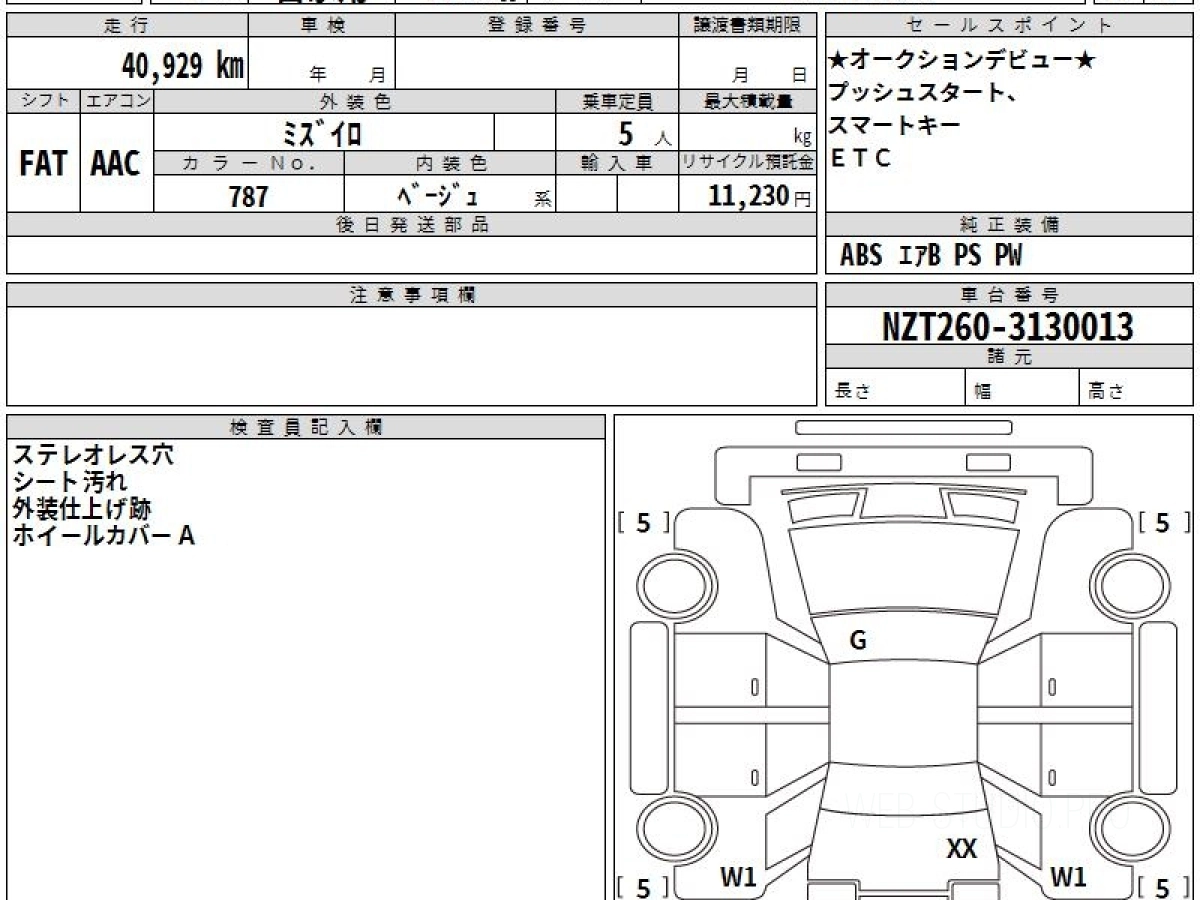Select the ステレオレス穴 inspector note
The image size is (1200, 900).
point(93,455)
